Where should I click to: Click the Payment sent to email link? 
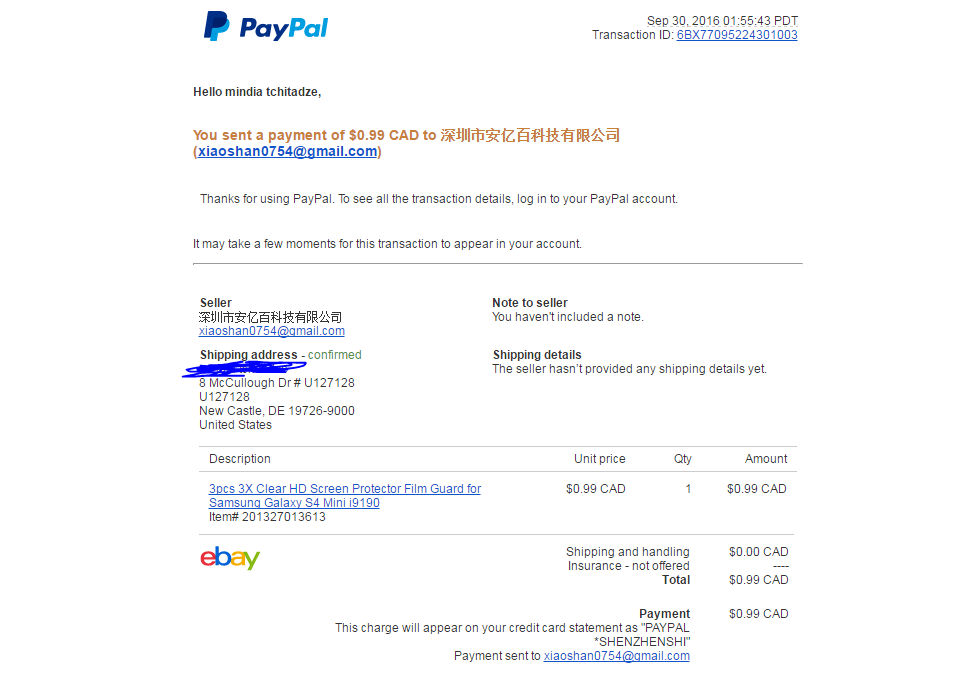616,655
